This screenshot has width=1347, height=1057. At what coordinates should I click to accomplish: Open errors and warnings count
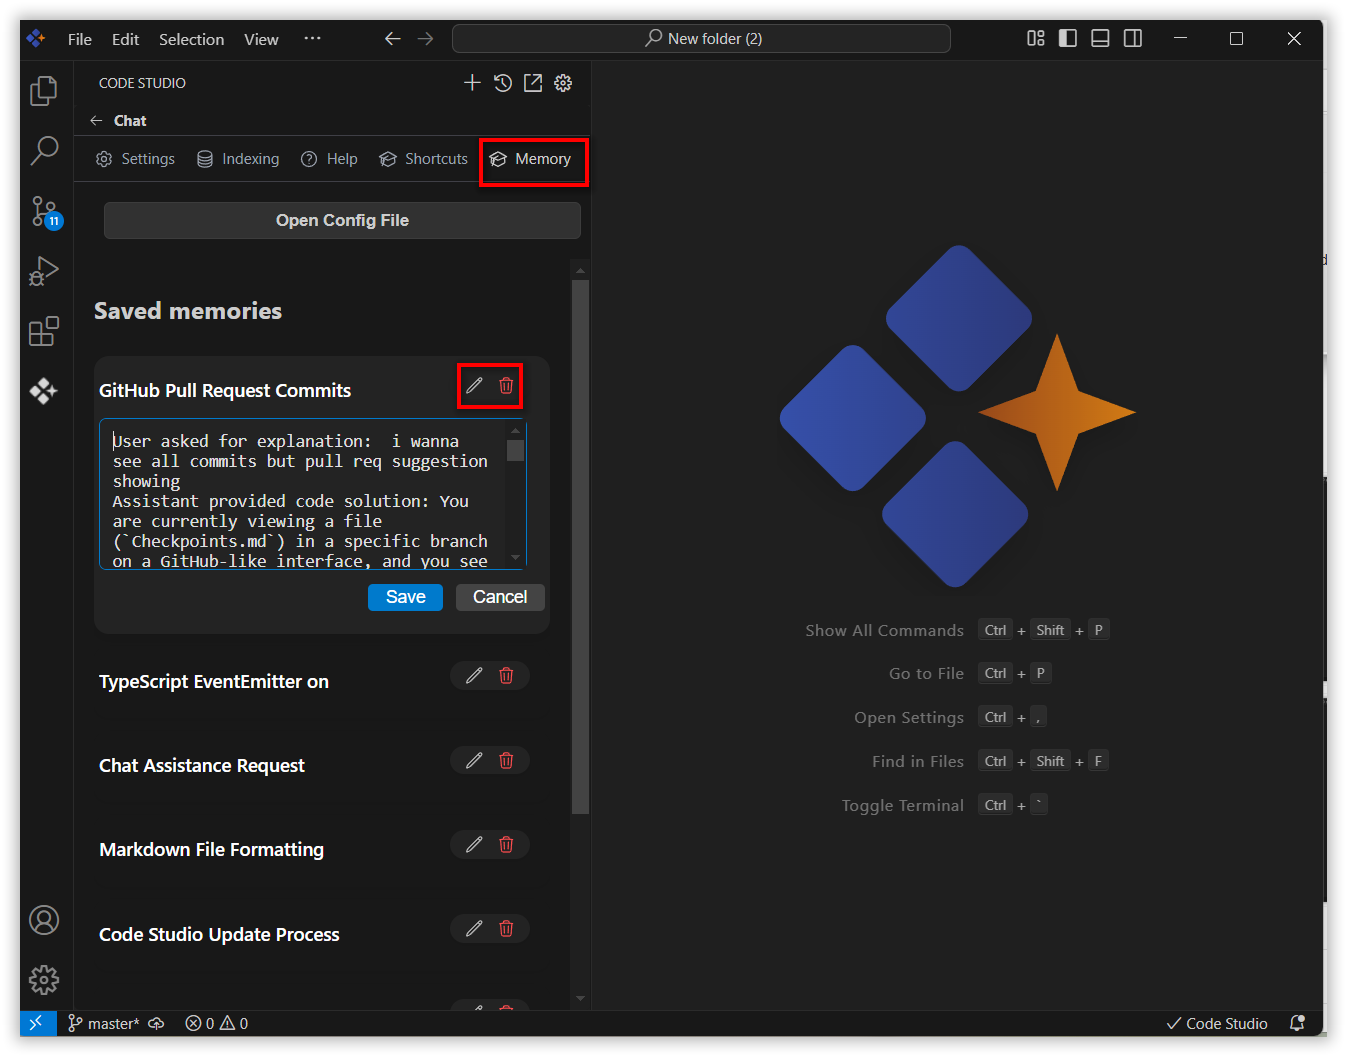(216, 1023)
